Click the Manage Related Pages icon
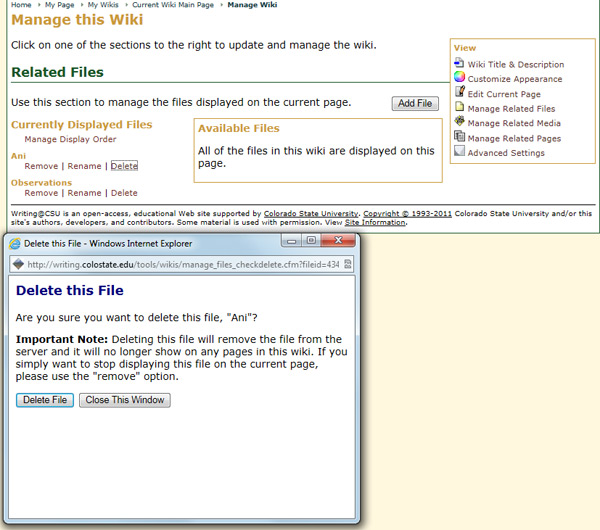600x530 pixels. [459, 137]
